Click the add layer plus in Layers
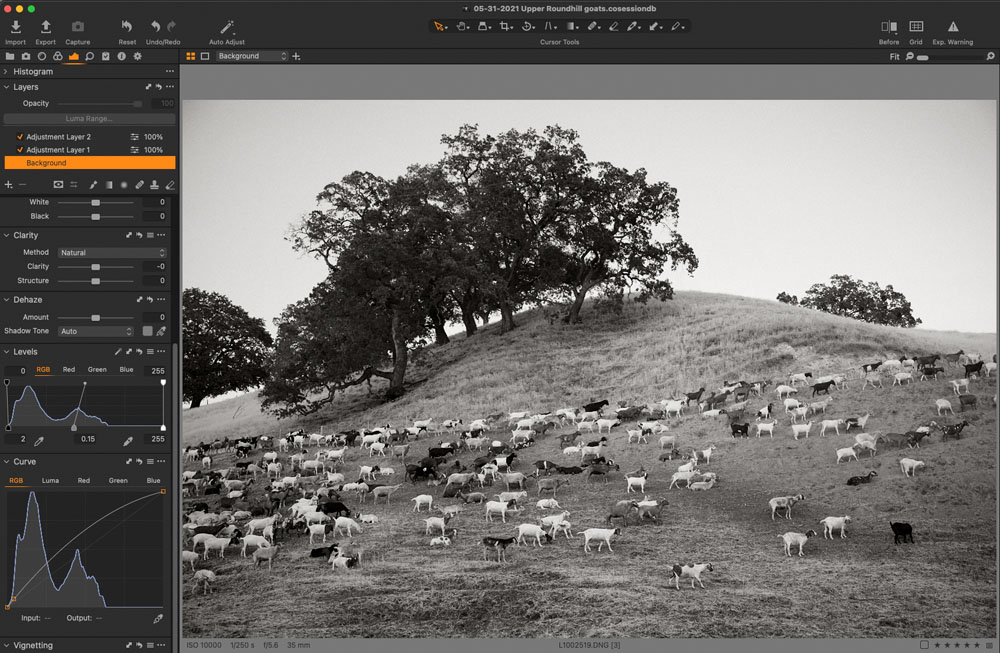 coord(8,184)
